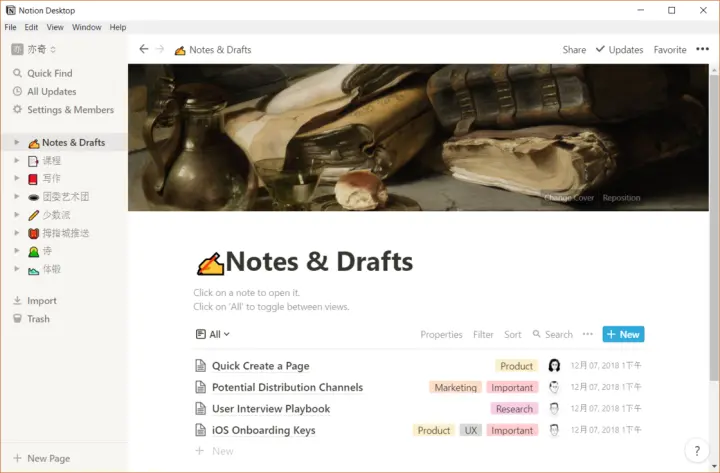
Task: Open the database Sort option
Action: coord(512,334)
